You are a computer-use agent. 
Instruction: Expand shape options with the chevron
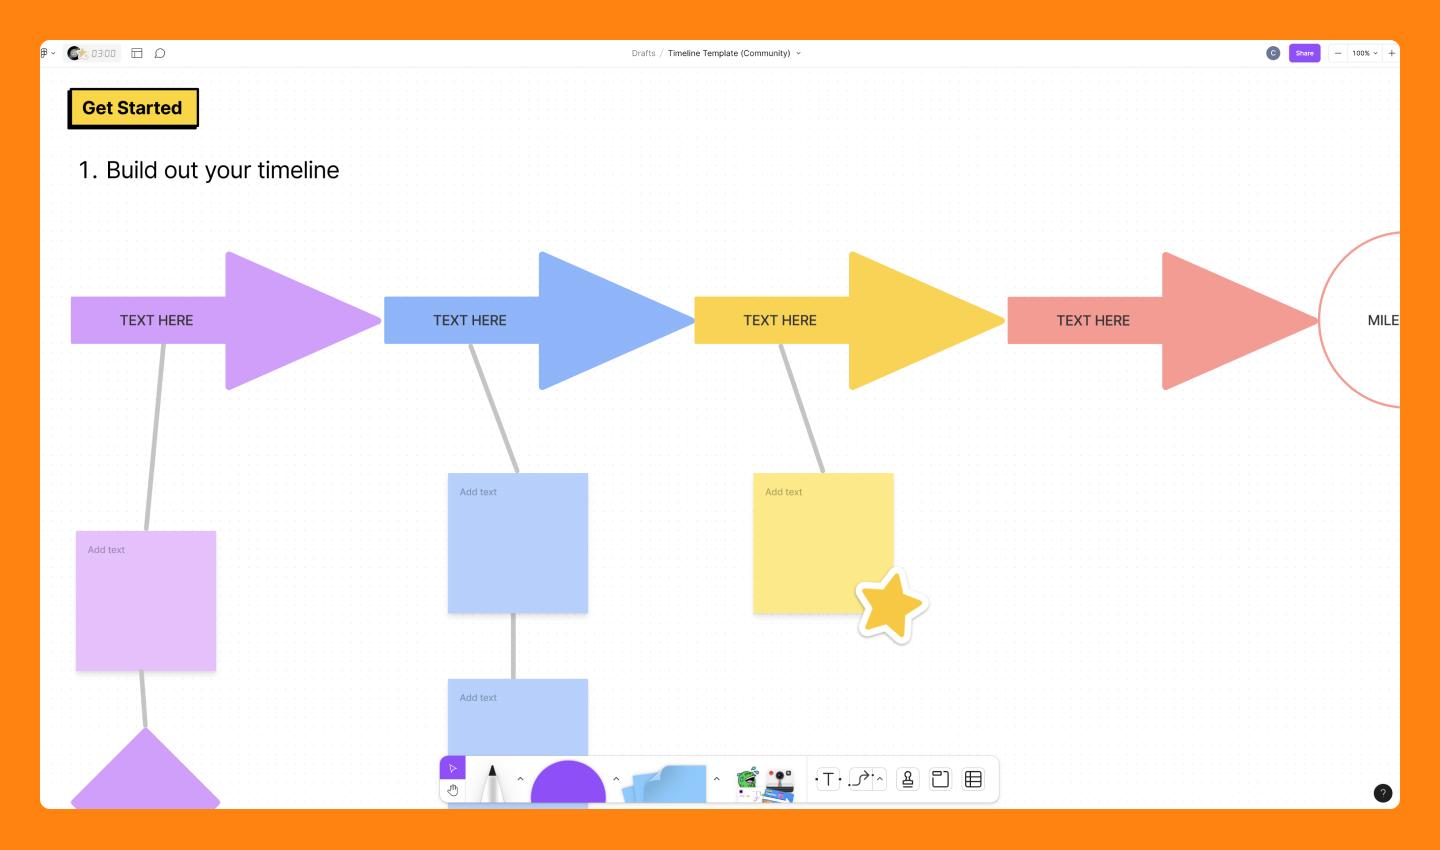point(616,778)
